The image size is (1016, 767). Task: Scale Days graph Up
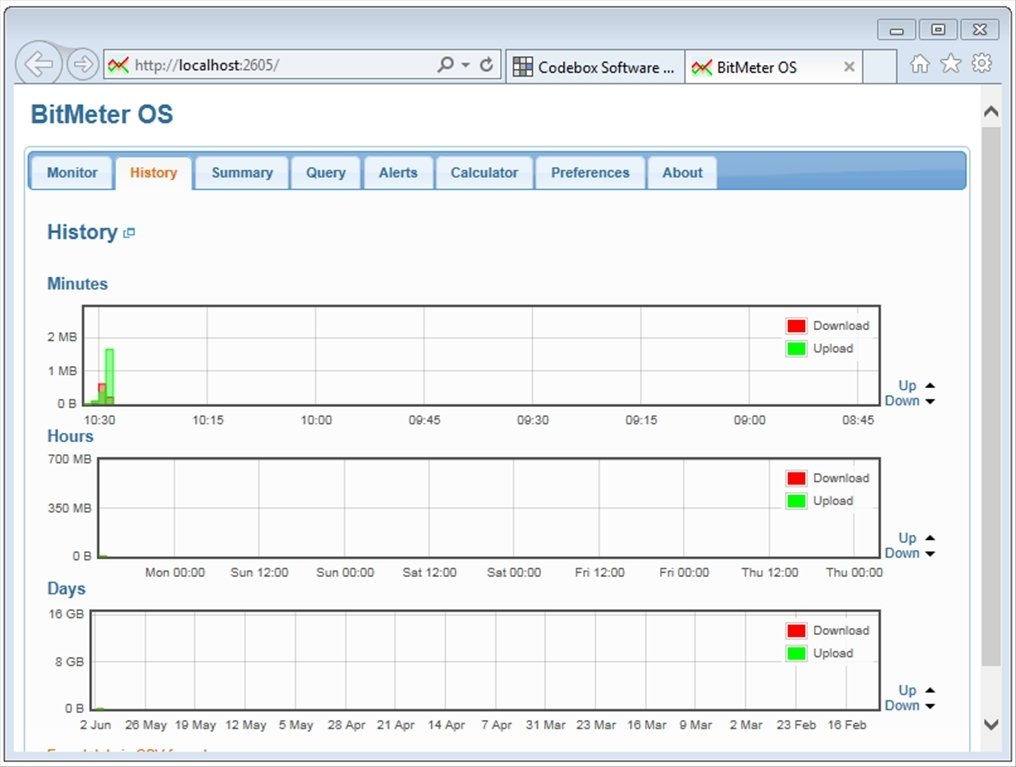point(907,690)
